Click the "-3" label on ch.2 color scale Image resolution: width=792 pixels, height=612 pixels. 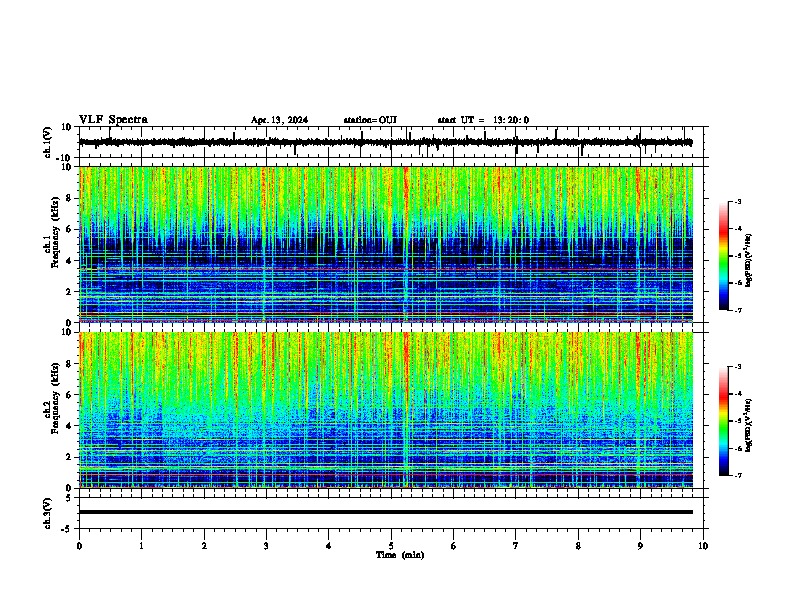pos(738,367)
